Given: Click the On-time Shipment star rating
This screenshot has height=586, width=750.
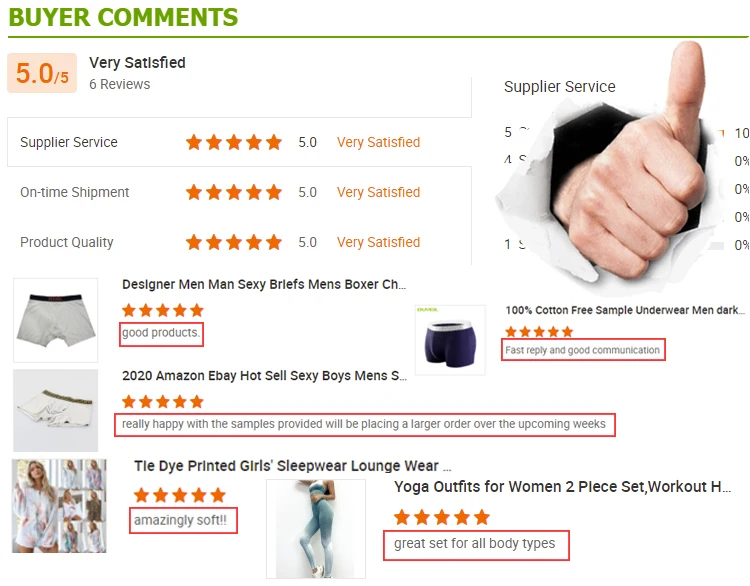Looking at the screenshot, I should (234, 192).
